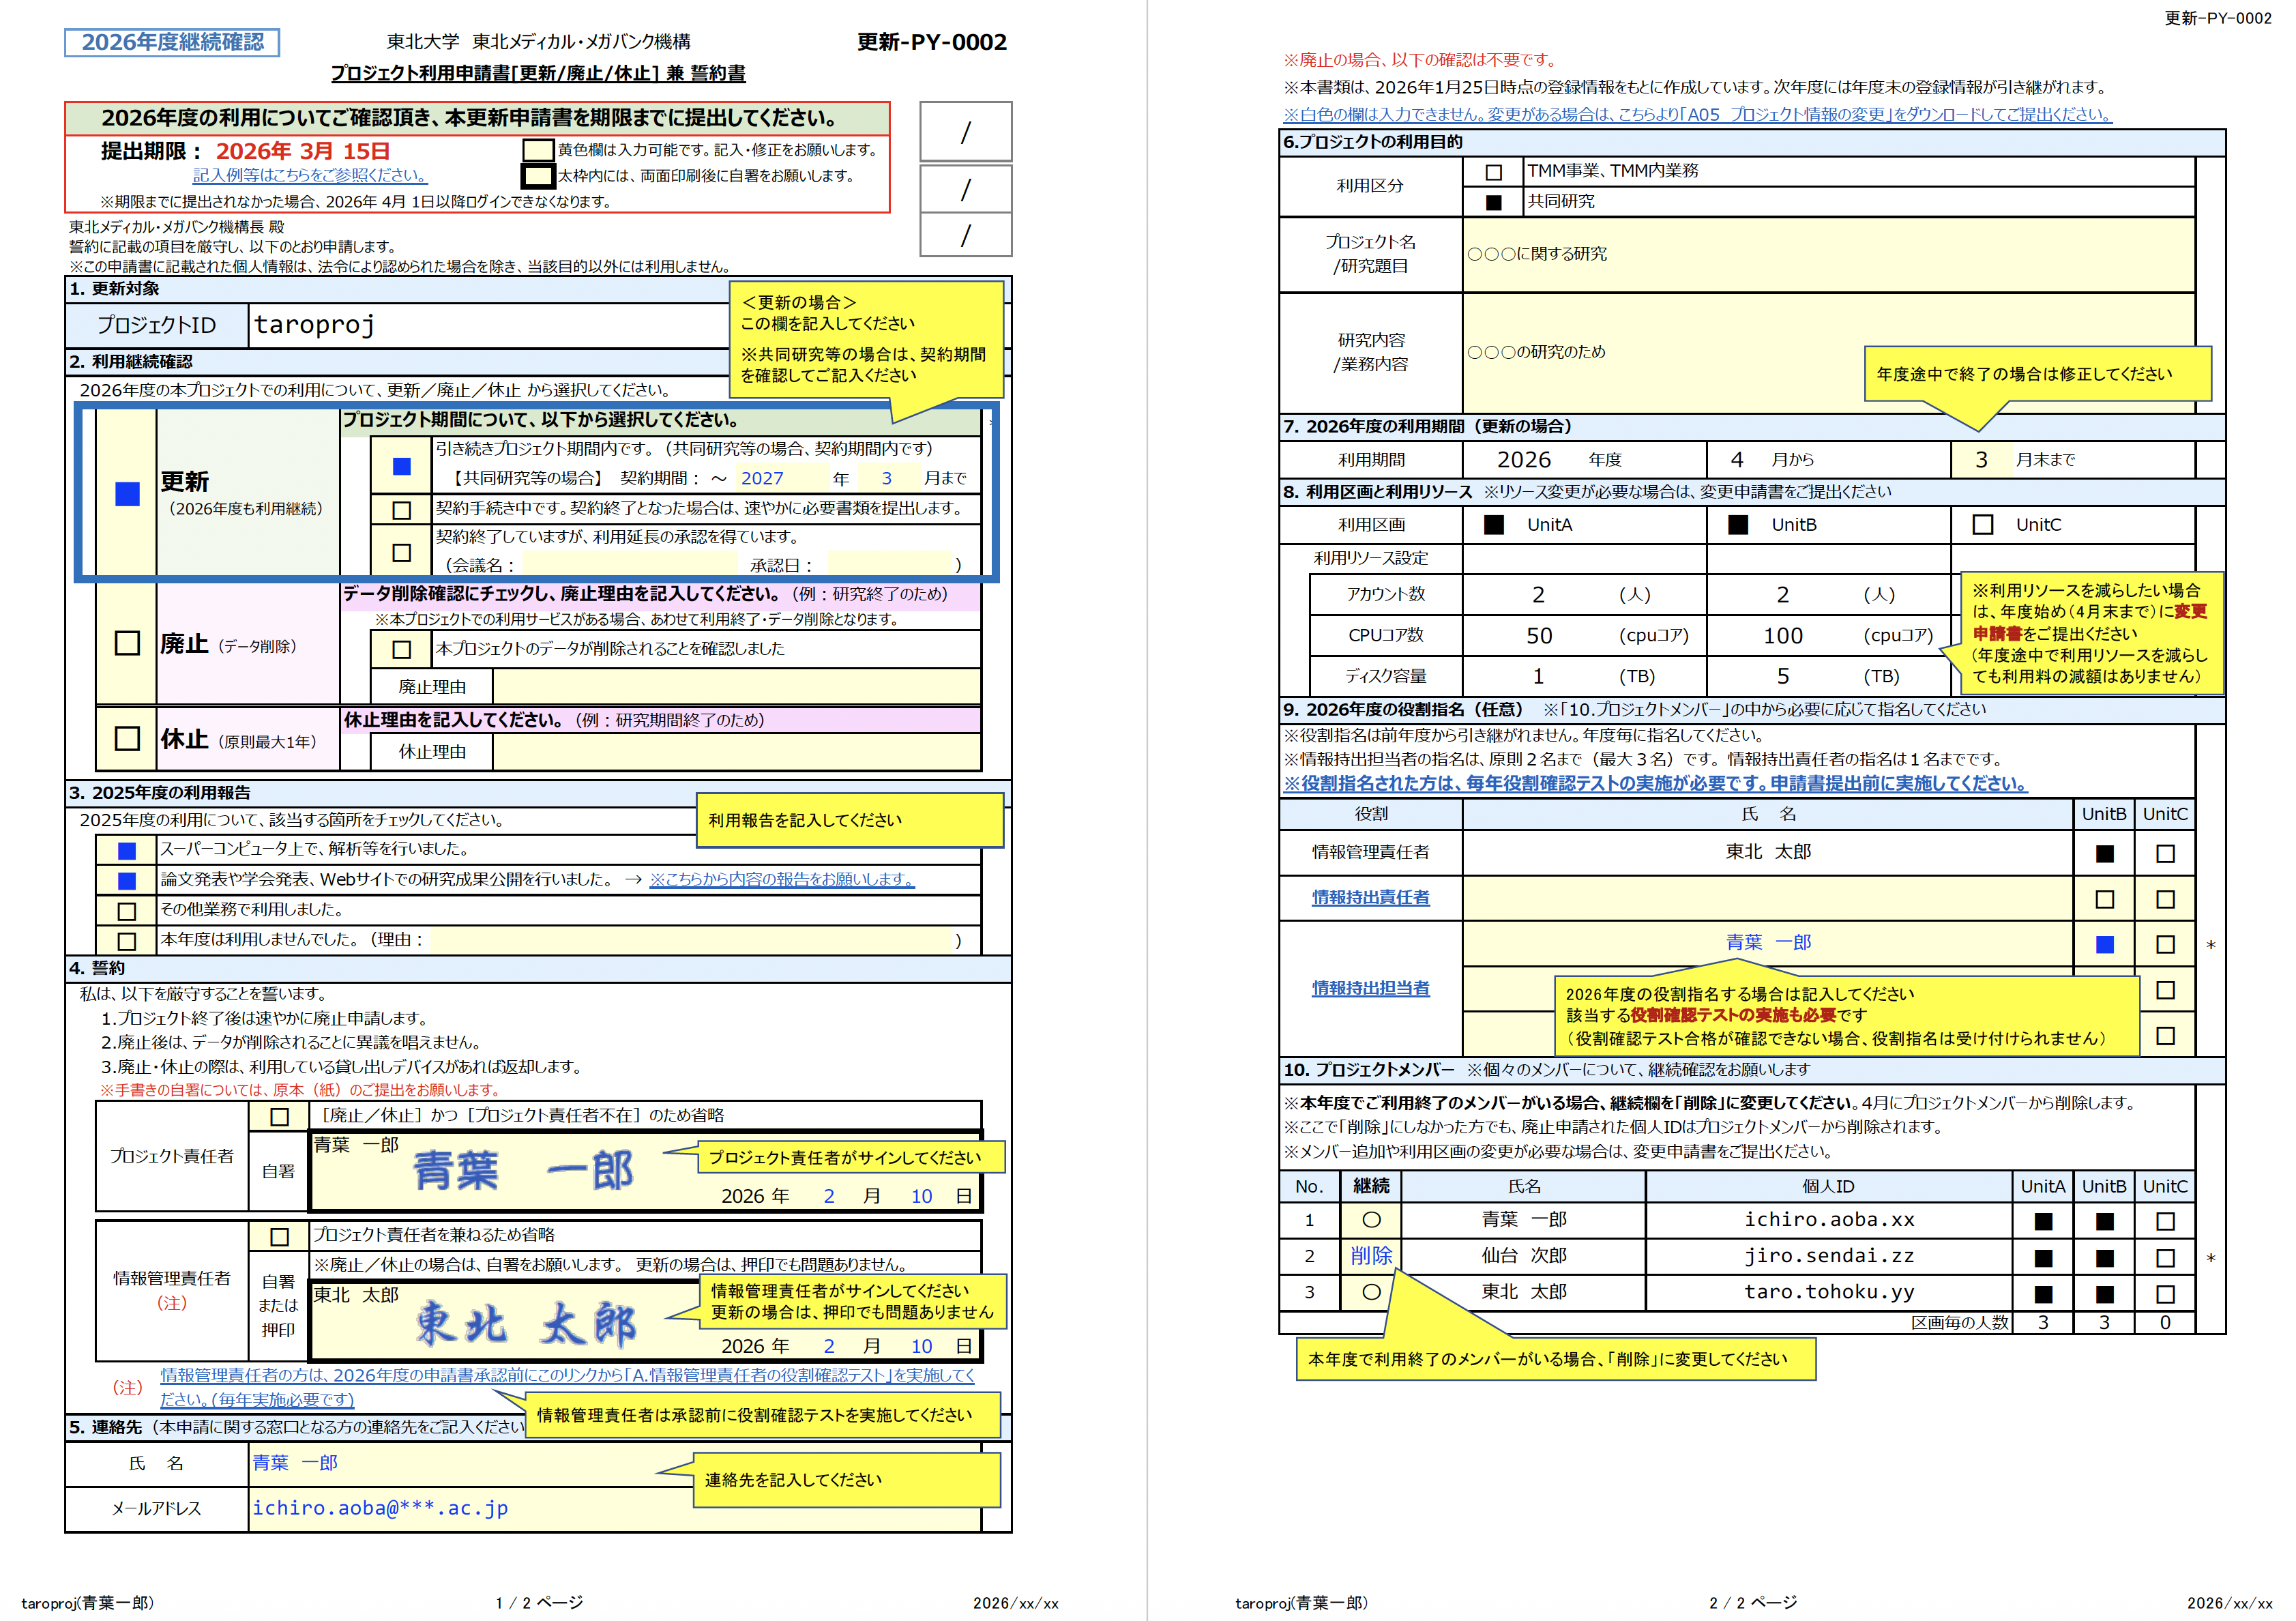Click 廃止理由 input field
Image resolution: width=2296 pixels, height=1621 pixels.
[735, 687]
